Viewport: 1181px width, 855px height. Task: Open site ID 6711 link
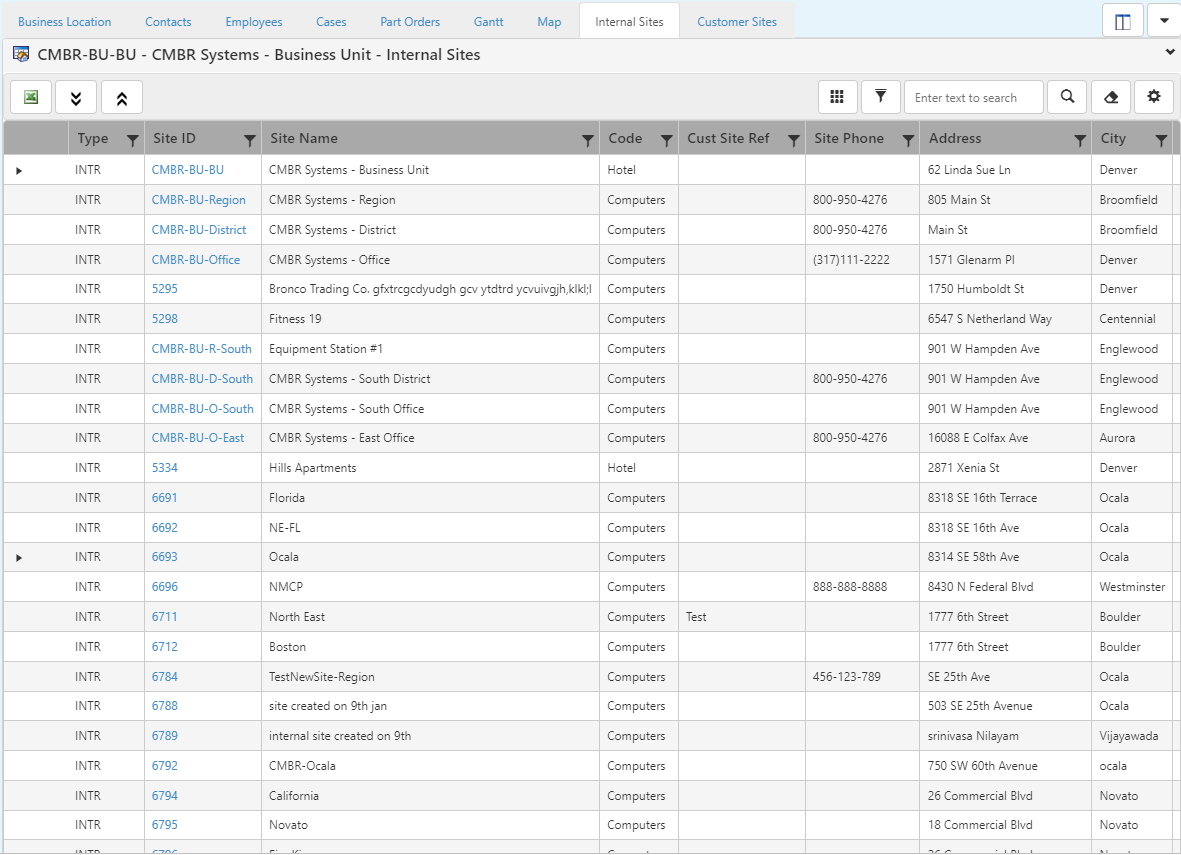click(164, 617)
